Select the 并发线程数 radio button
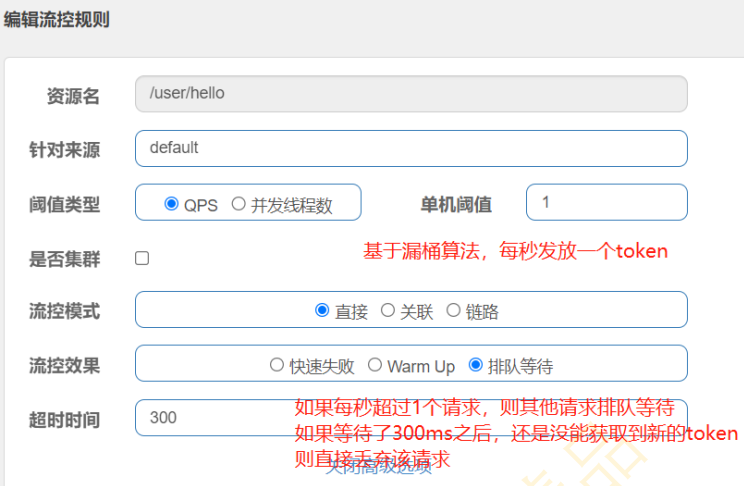The image size is (744, 486). pos(239,204)
